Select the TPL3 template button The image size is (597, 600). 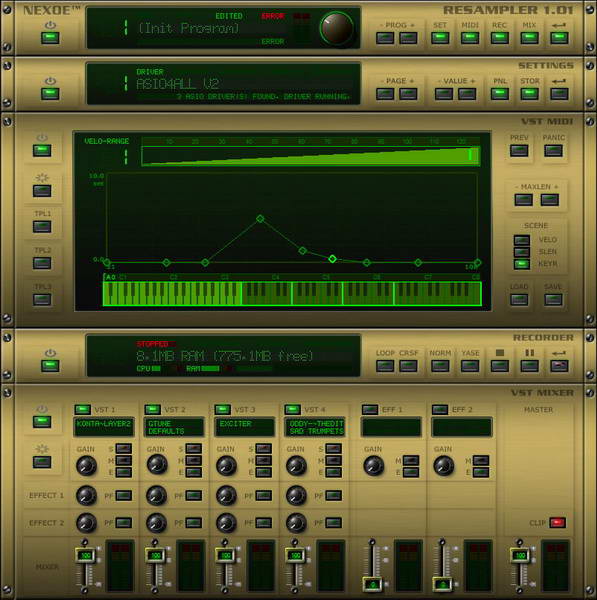pyautogui.click(x=42, y=300)
